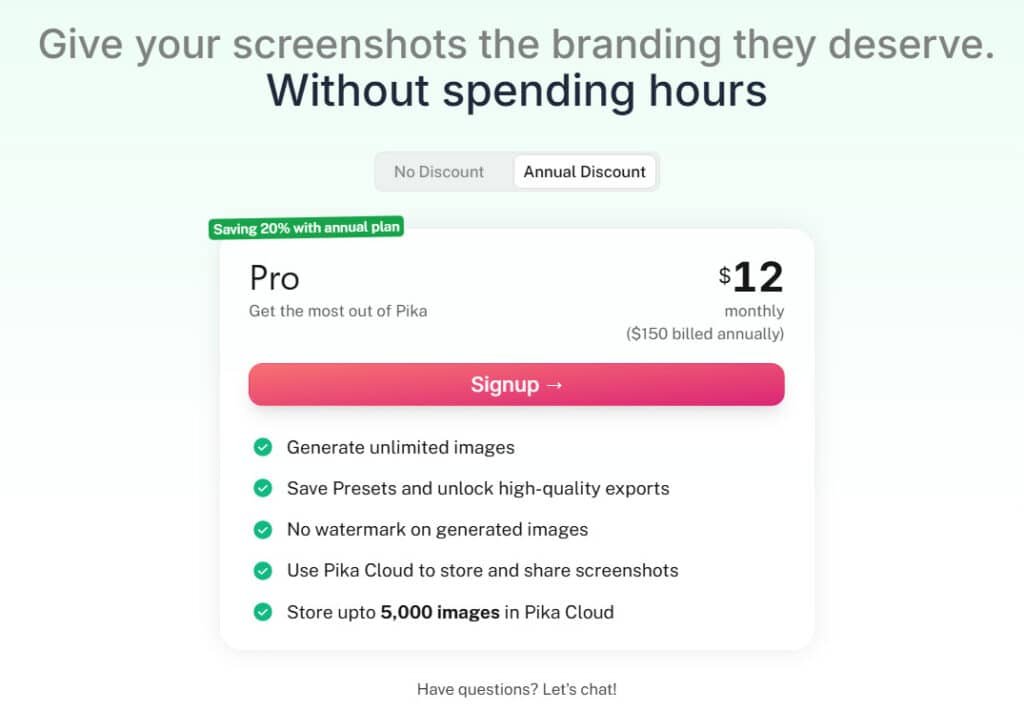Click check icon next to Use Pika Cloud
The width and height of the screenshot is (1024, 710).
point(263,570)
